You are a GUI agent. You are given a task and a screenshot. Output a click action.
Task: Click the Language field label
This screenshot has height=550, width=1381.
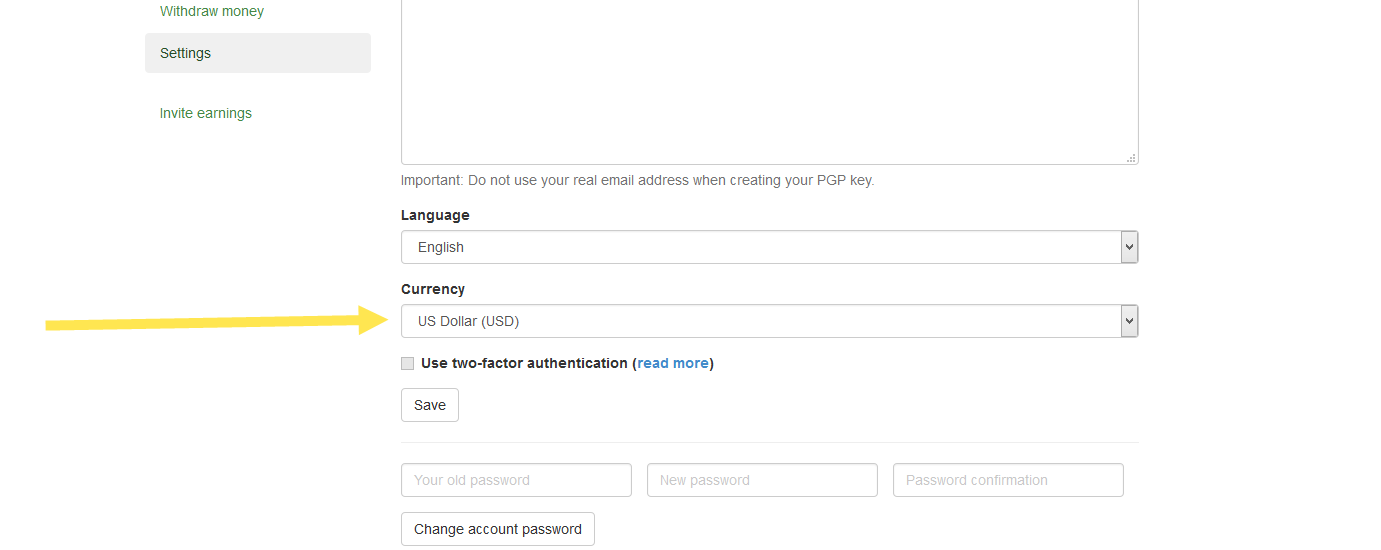435,215
